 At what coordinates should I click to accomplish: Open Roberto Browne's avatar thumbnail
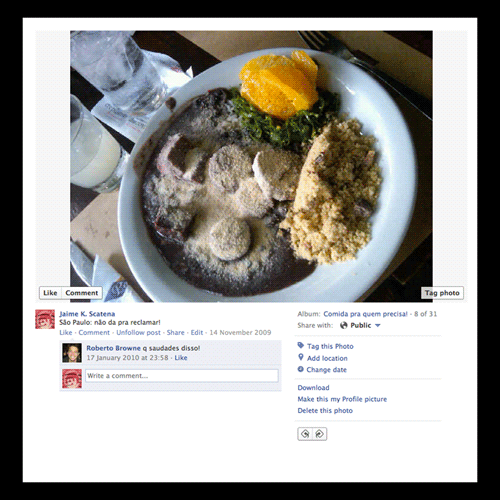[x=72, y=353]
